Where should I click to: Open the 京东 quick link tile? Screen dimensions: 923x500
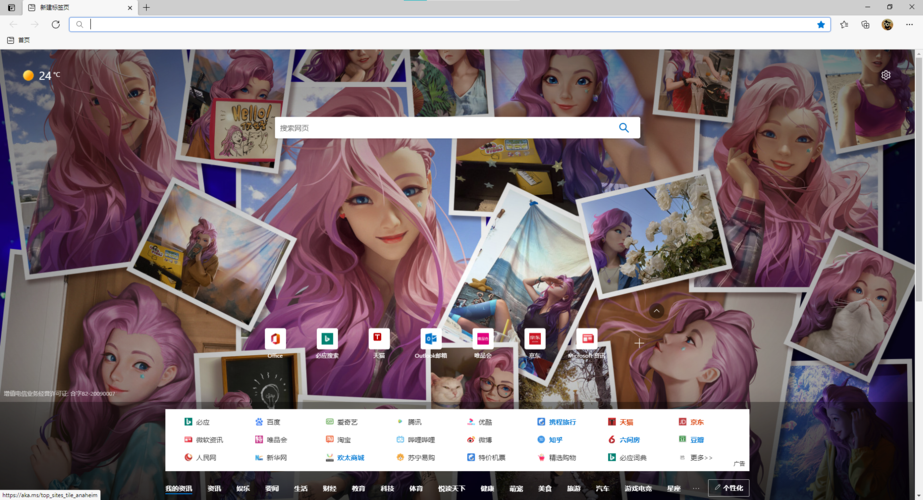535,339
